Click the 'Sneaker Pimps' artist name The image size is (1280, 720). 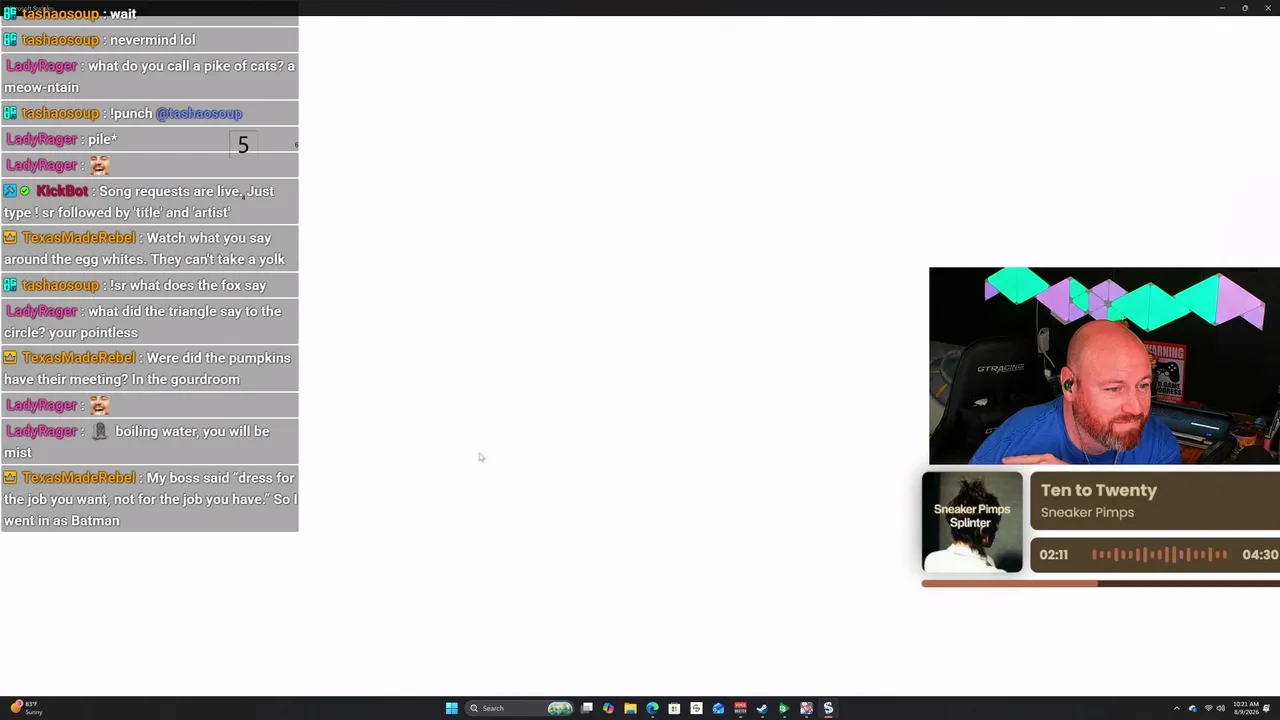(x=1087, y=512)
